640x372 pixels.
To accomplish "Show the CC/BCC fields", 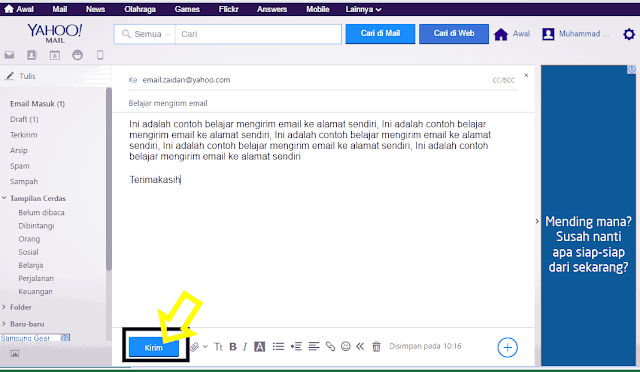I will 504,80.
